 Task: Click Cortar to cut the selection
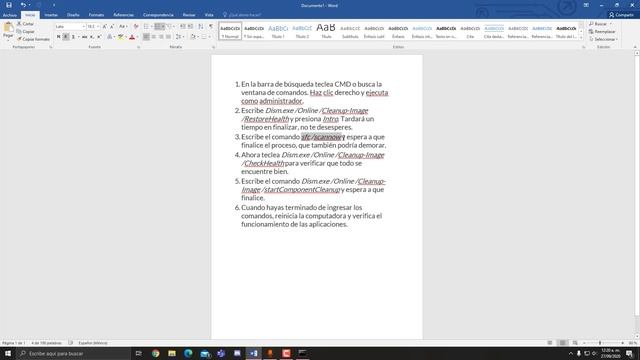point(26,24)
